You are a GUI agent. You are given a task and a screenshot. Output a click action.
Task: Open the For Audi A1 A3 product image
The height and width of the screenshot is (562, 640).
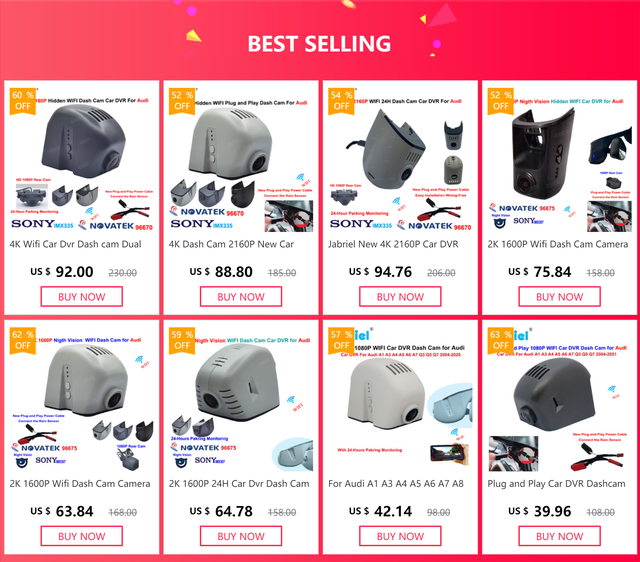[x=400, y=398]
